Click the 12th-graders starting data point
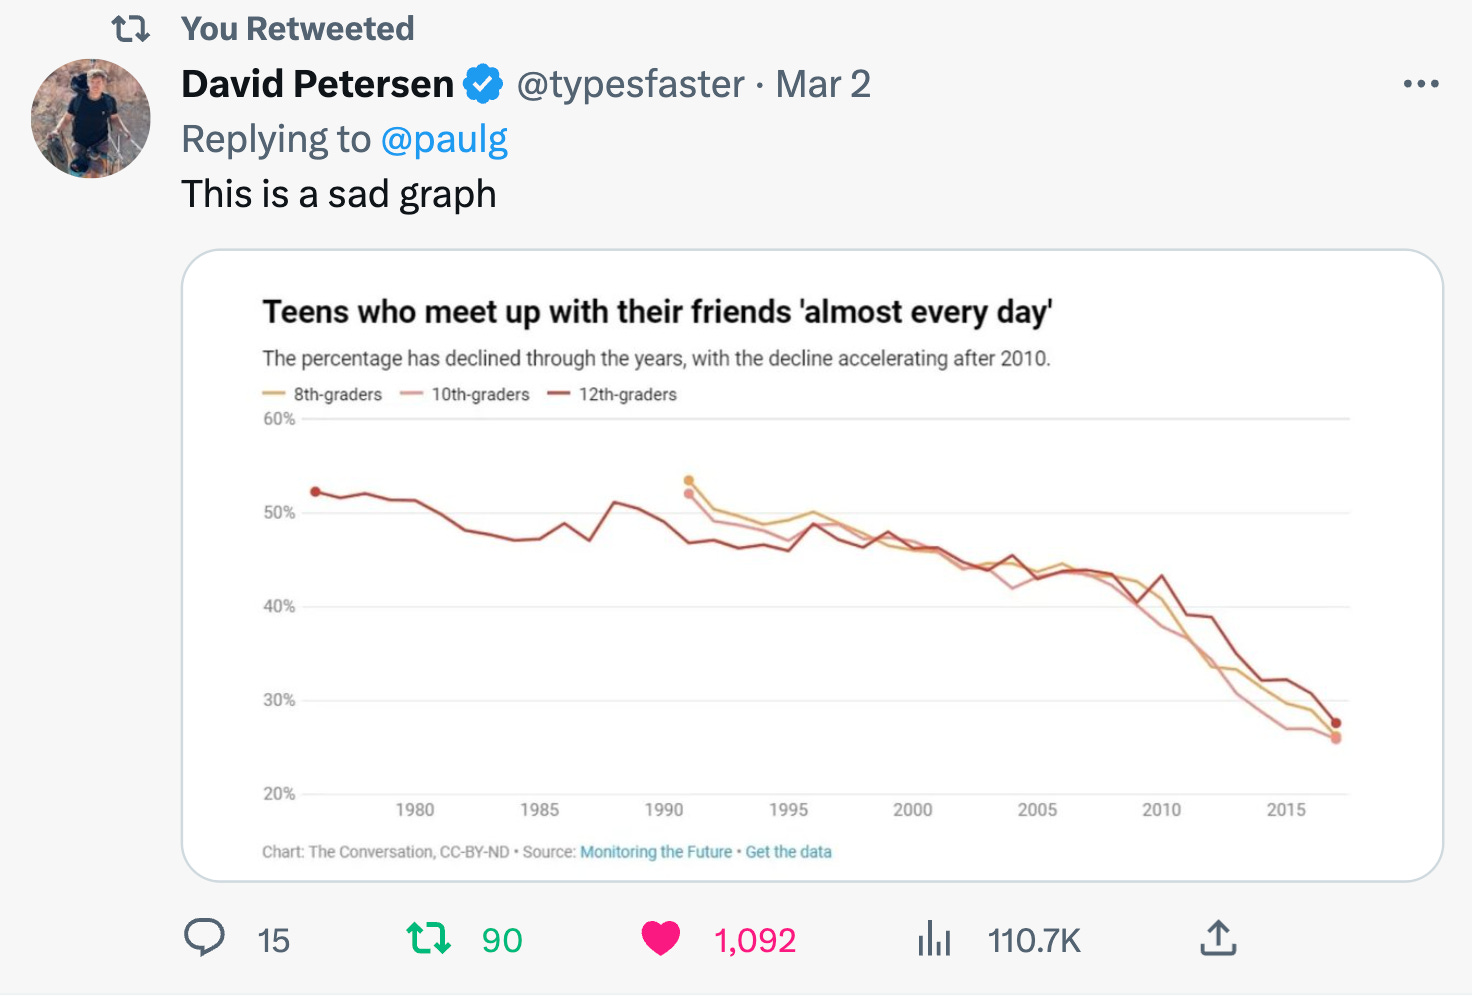Screen dimensions: 1472x996 (315, 491)
